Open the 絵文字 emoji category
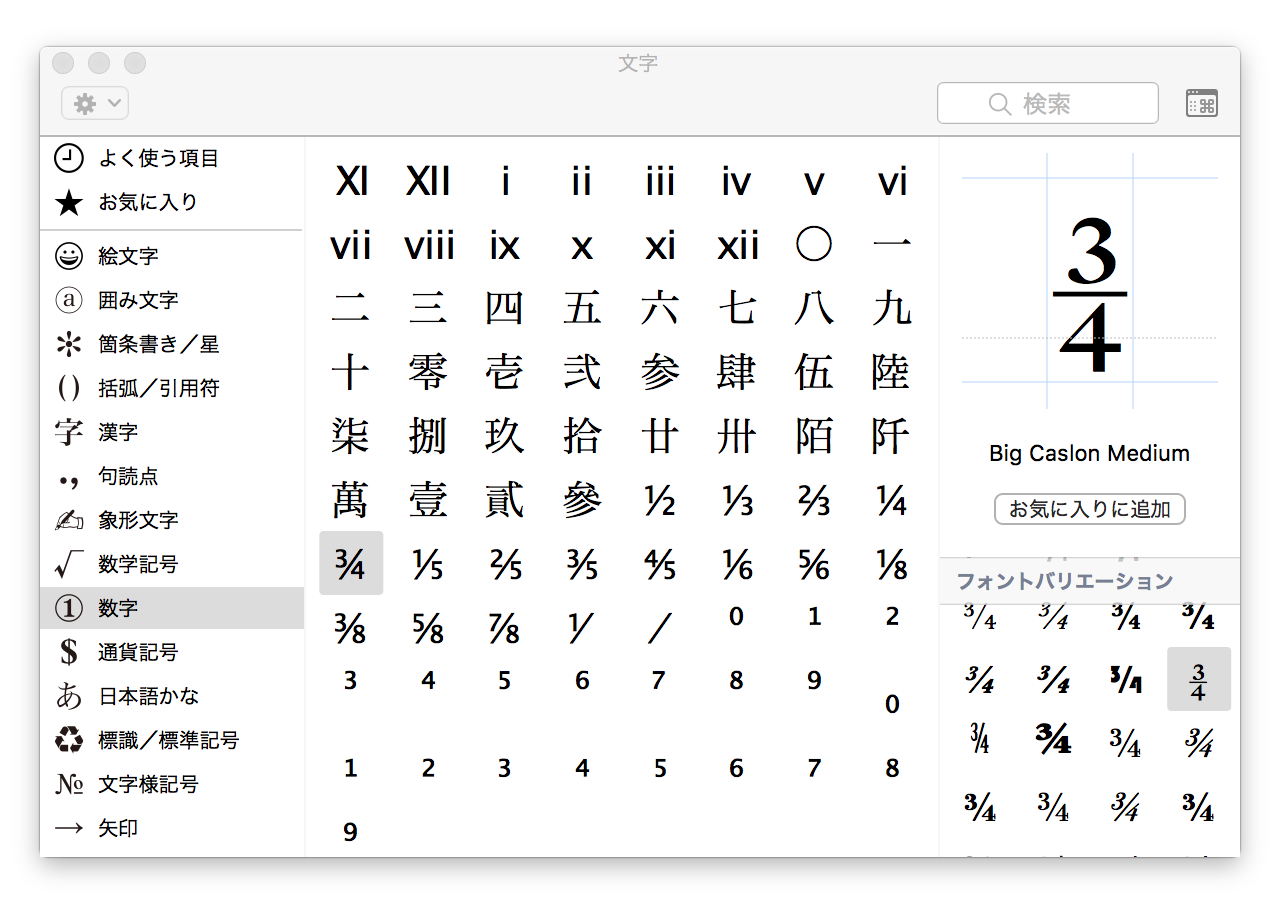This screenshot has width=1280, height=920. (x=172, y=256)
